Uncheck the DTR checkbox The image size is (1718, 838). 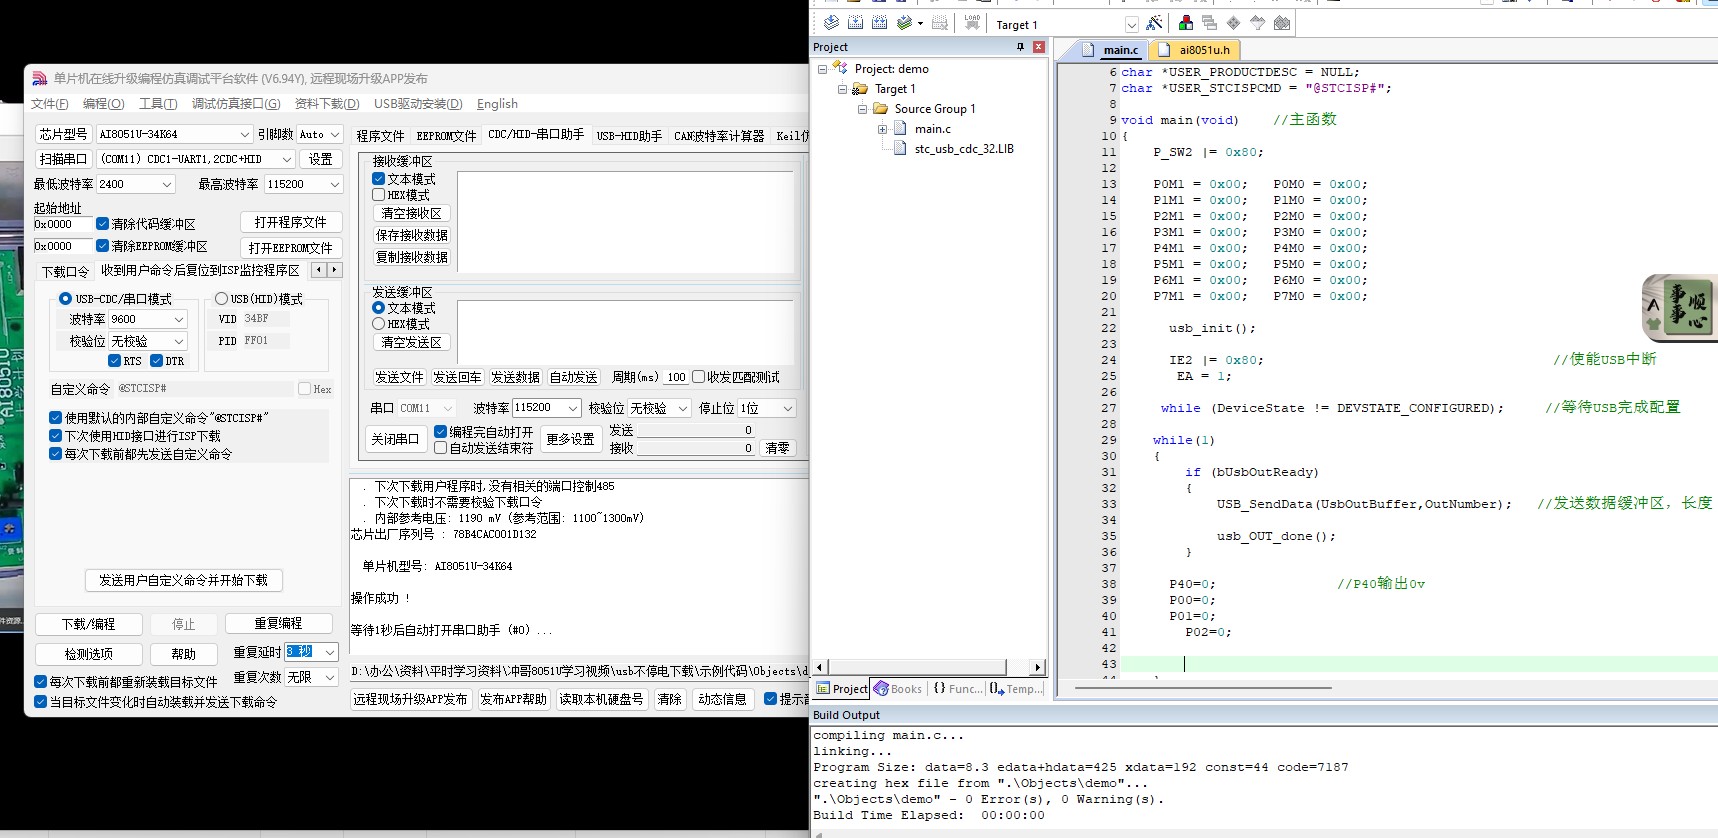pyautogui.click(x=156, y=361)
